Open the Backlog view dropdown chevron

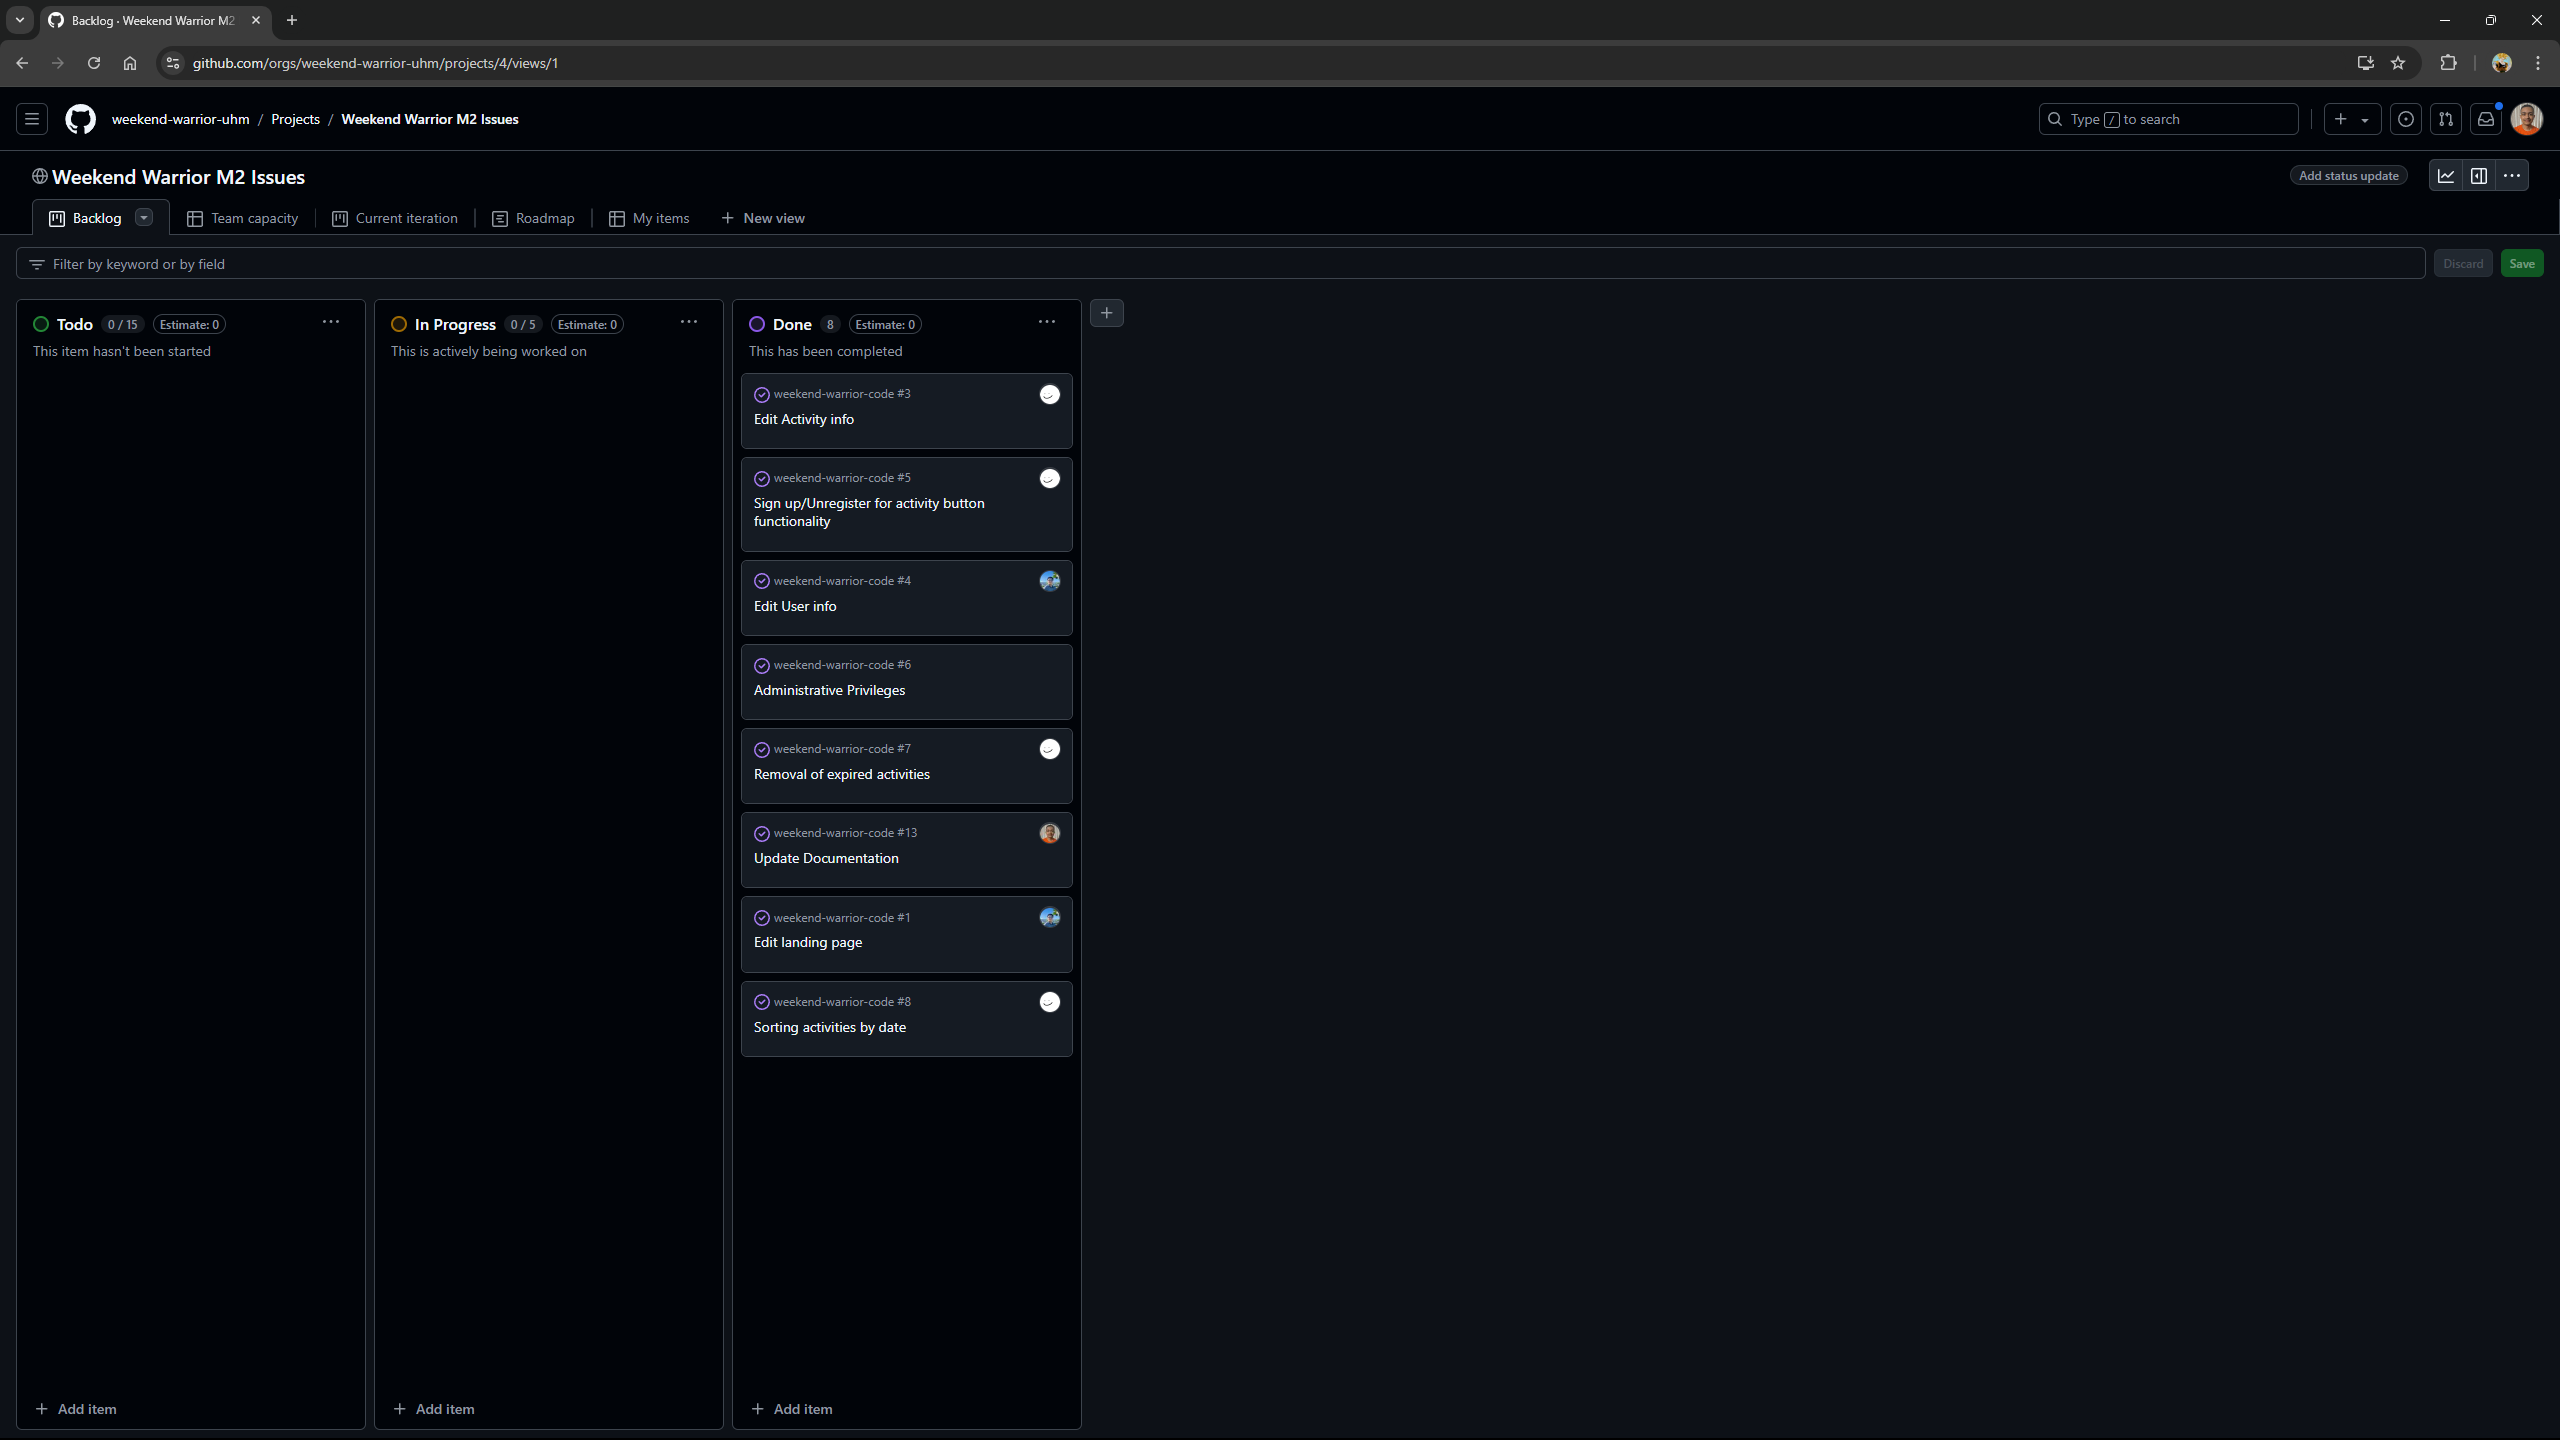coord(143,217)
